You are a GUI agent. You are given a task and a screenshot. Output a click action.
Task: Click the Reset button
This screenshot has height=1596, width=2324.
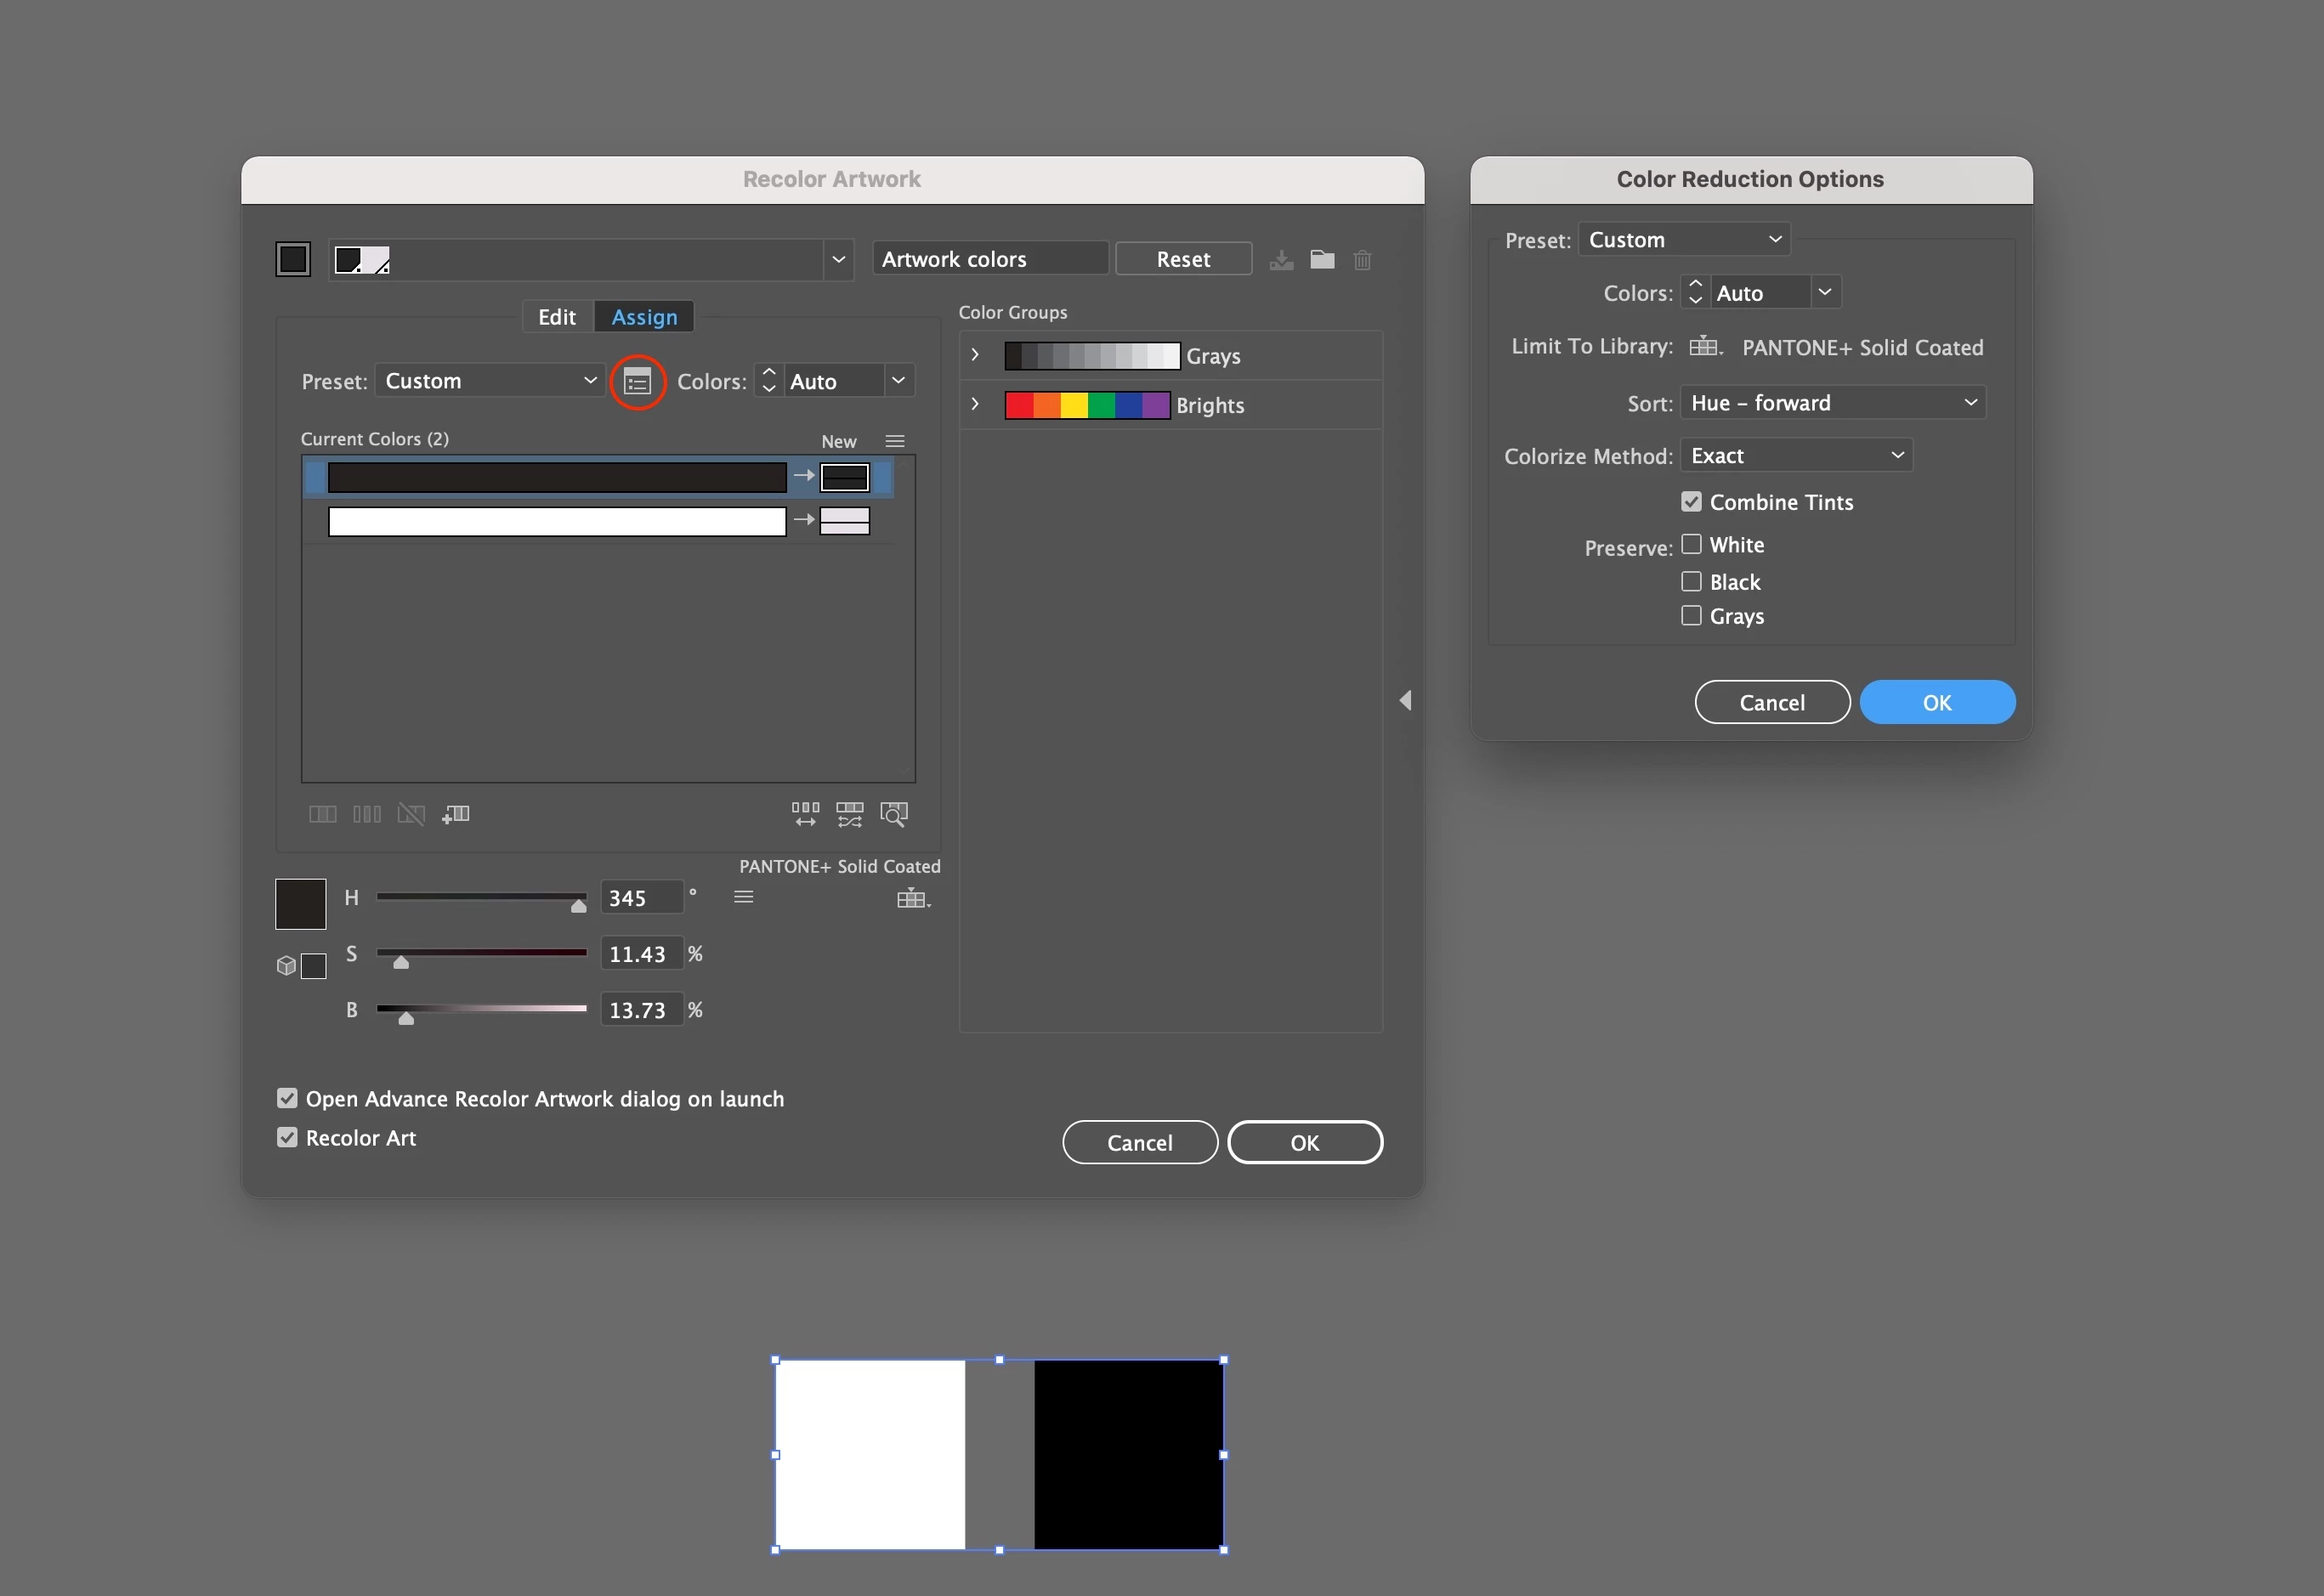(x=1183, y=260)
